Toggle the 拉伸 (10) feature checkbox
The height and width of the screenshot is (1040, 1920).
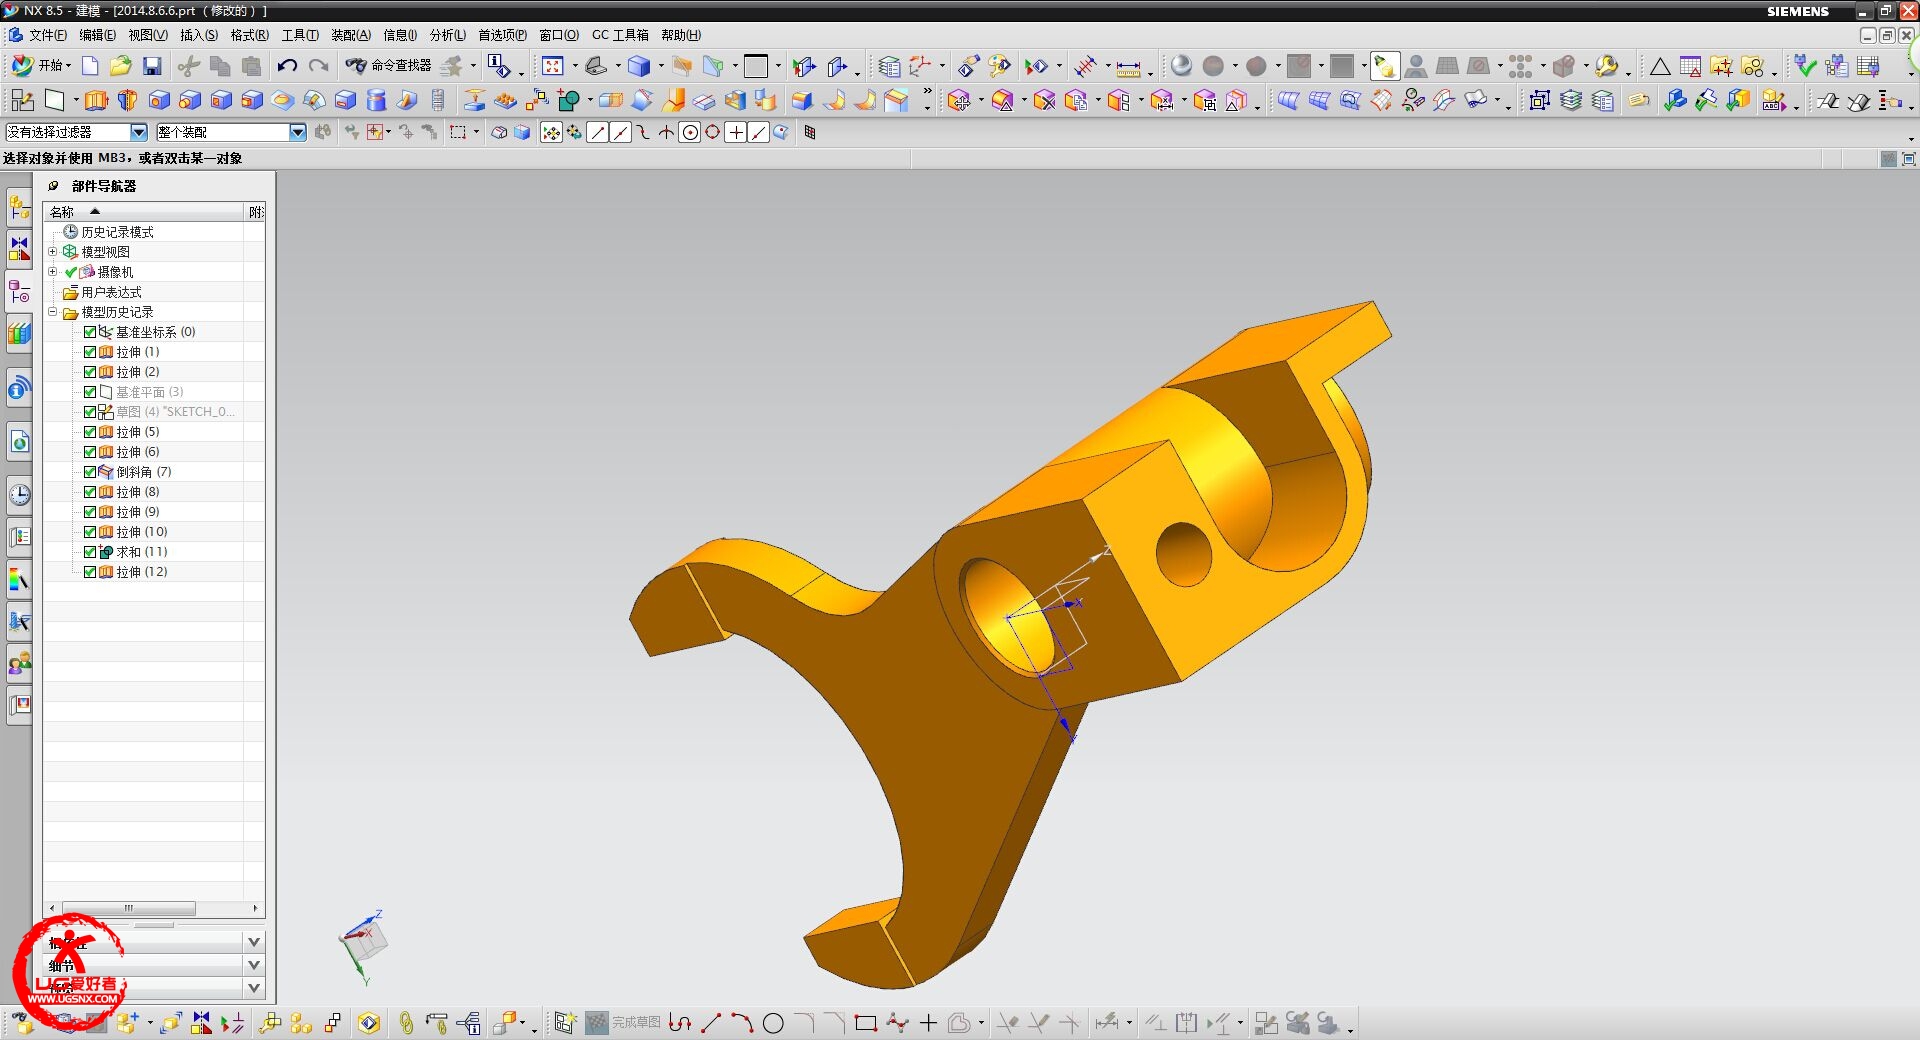[90, 532]
